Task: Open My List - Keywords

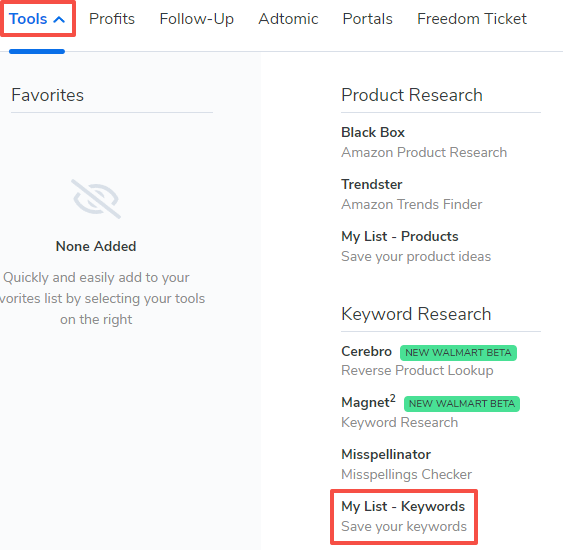Action: point(404,516)
